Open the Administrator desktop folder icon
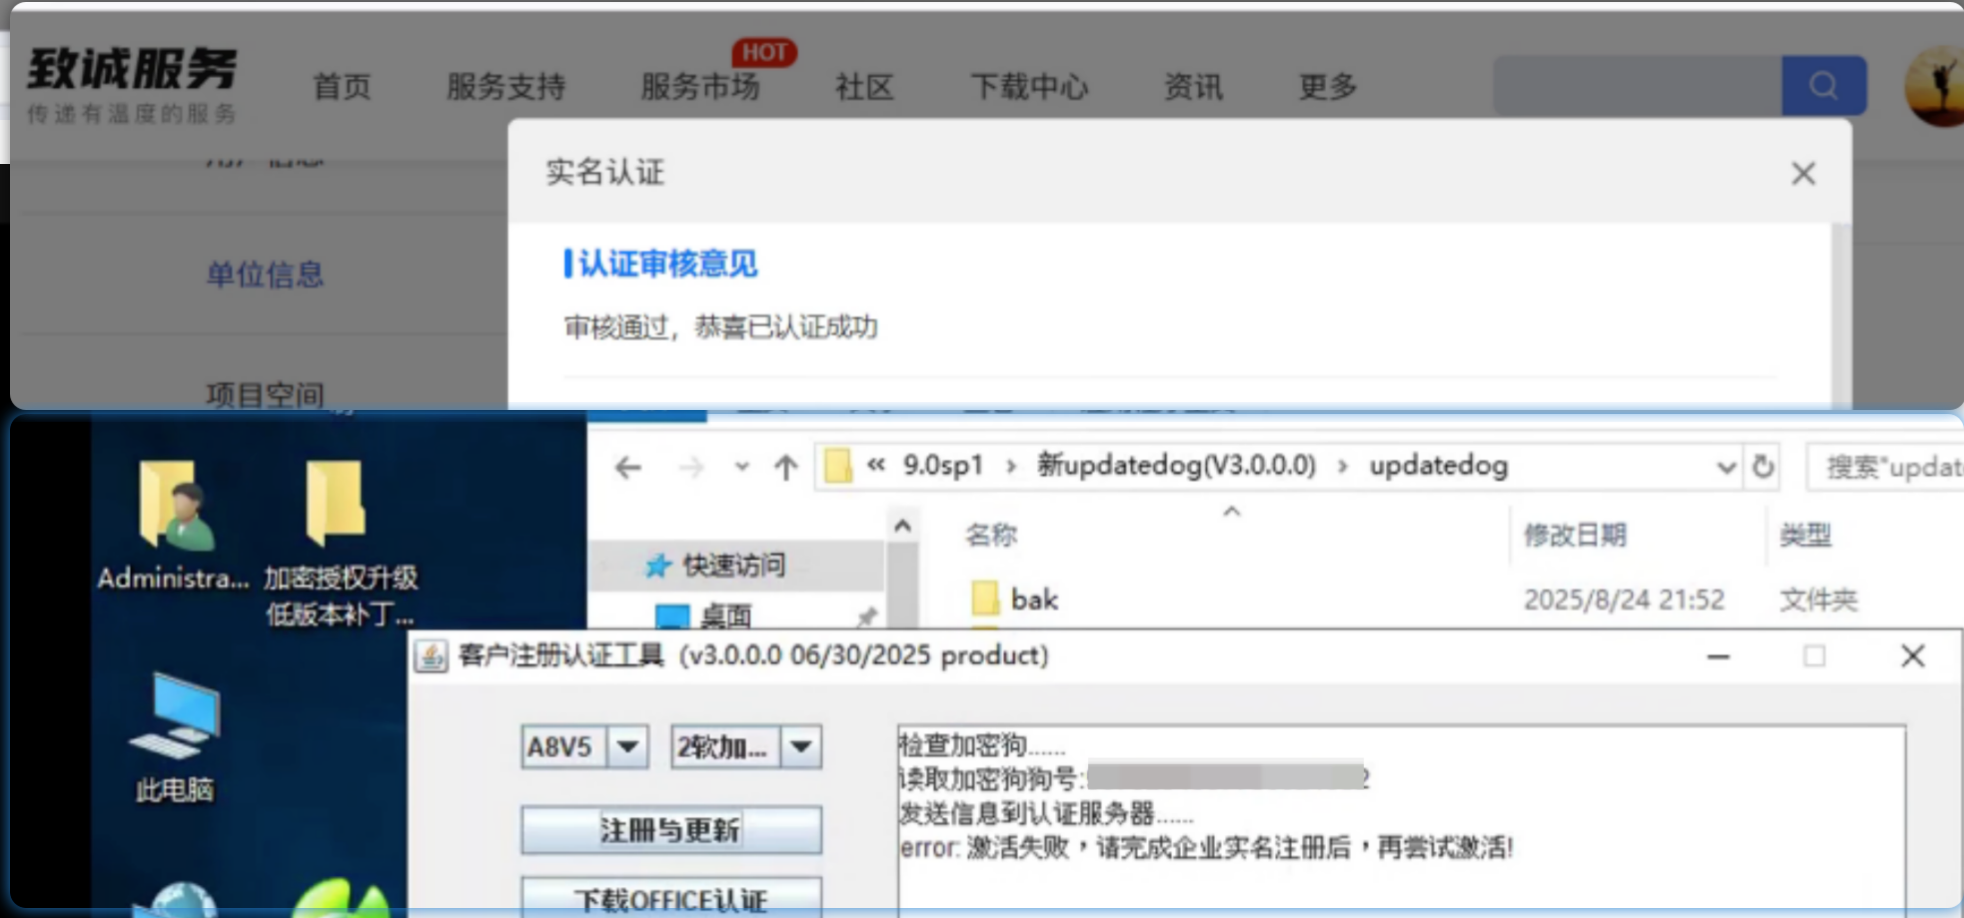 [x=173, y=524]
